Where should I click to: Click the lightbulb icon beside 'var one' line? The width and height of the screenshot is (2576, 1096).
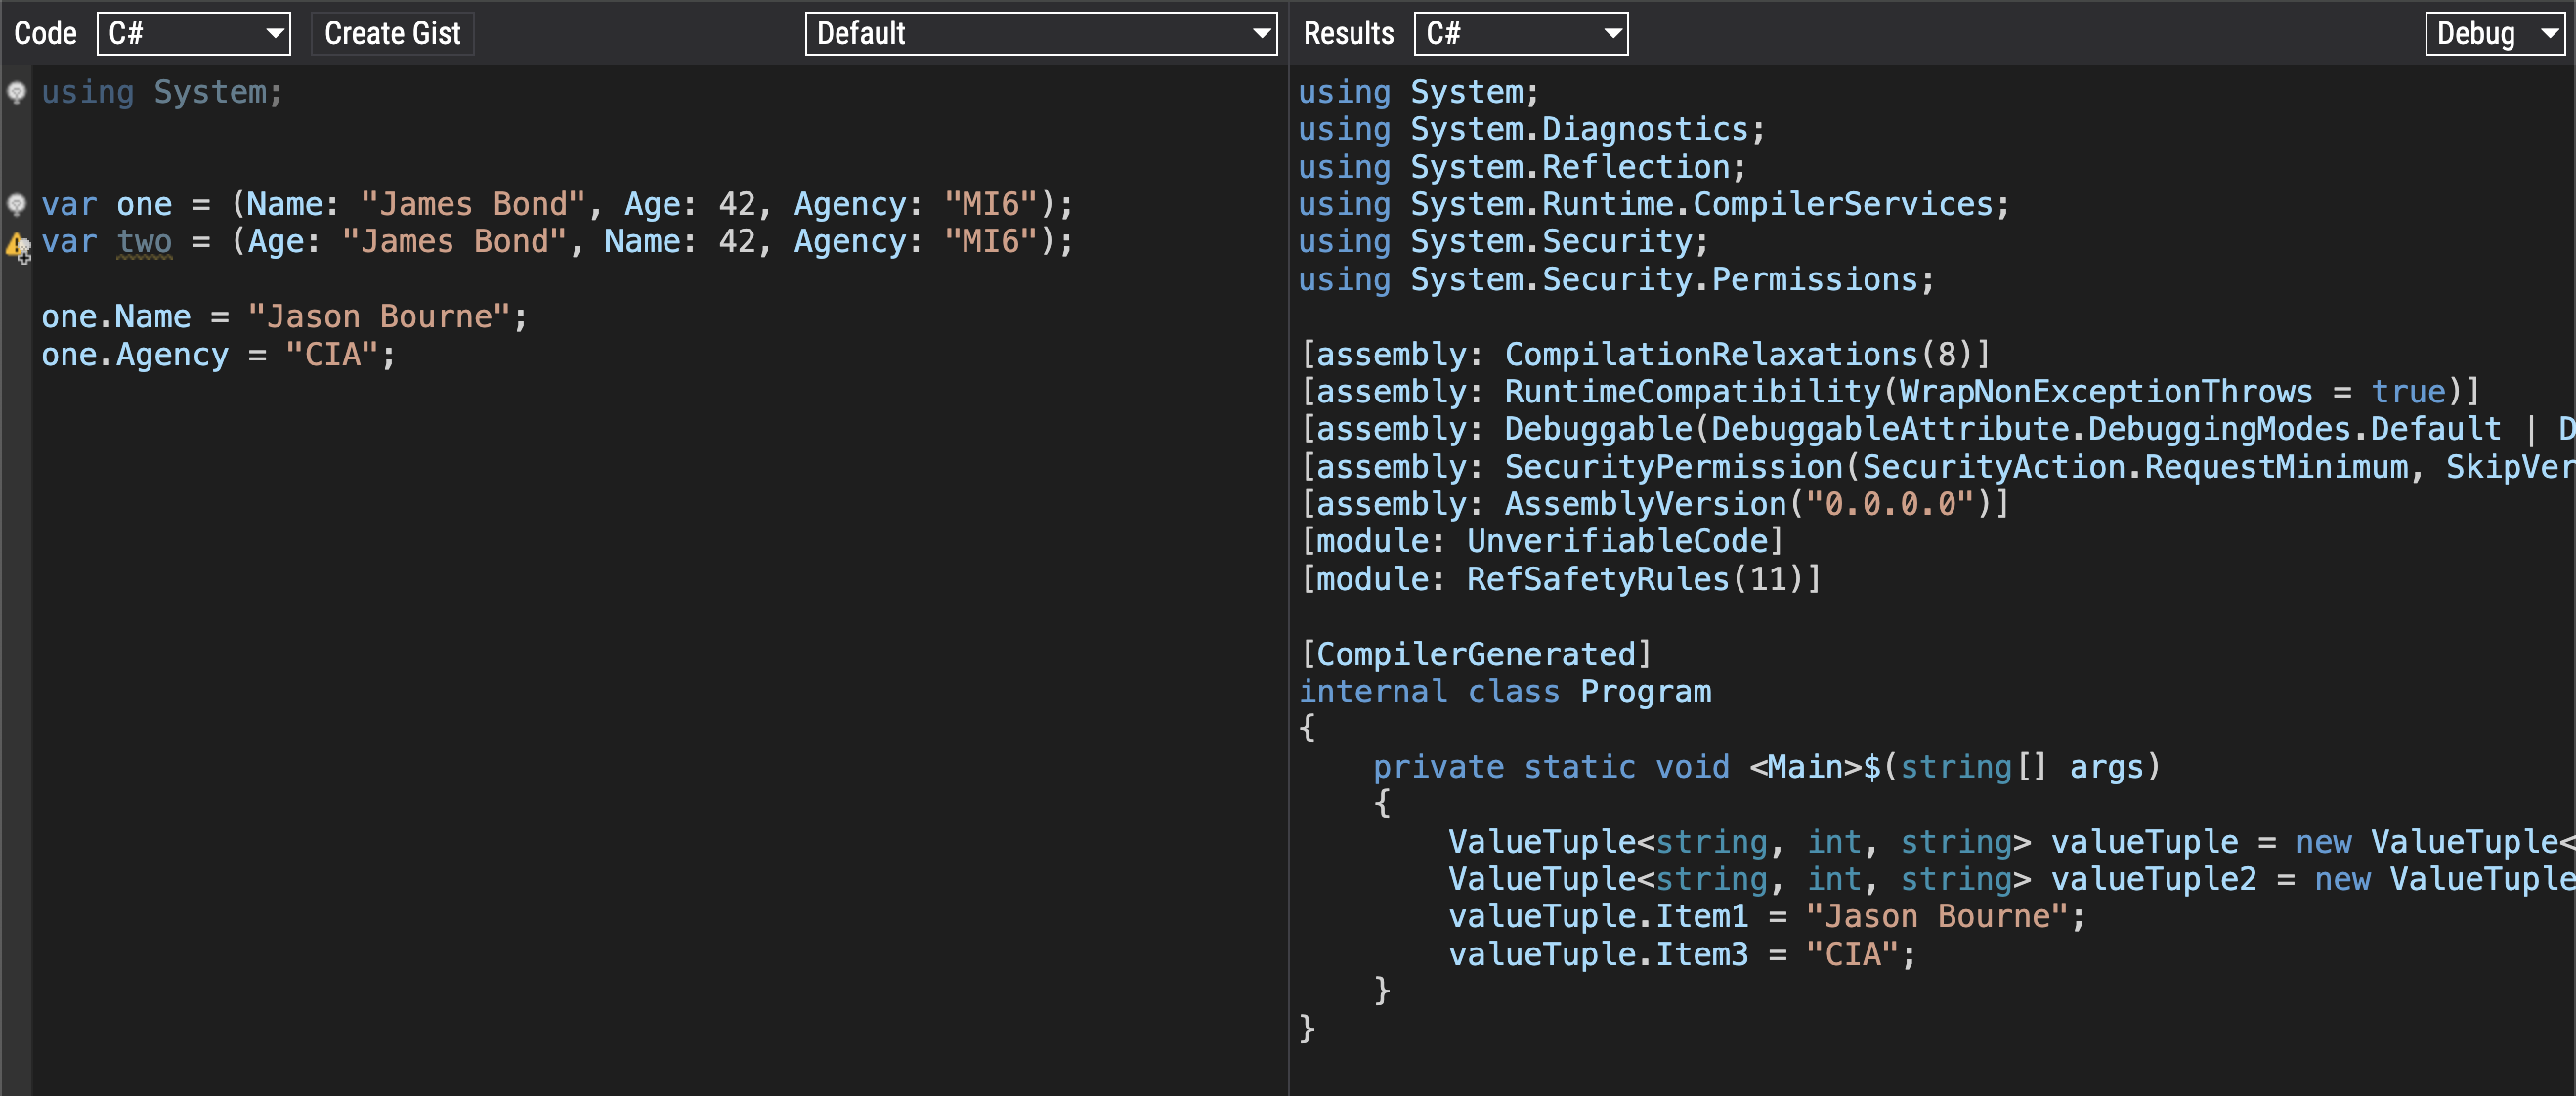[16, 204]
